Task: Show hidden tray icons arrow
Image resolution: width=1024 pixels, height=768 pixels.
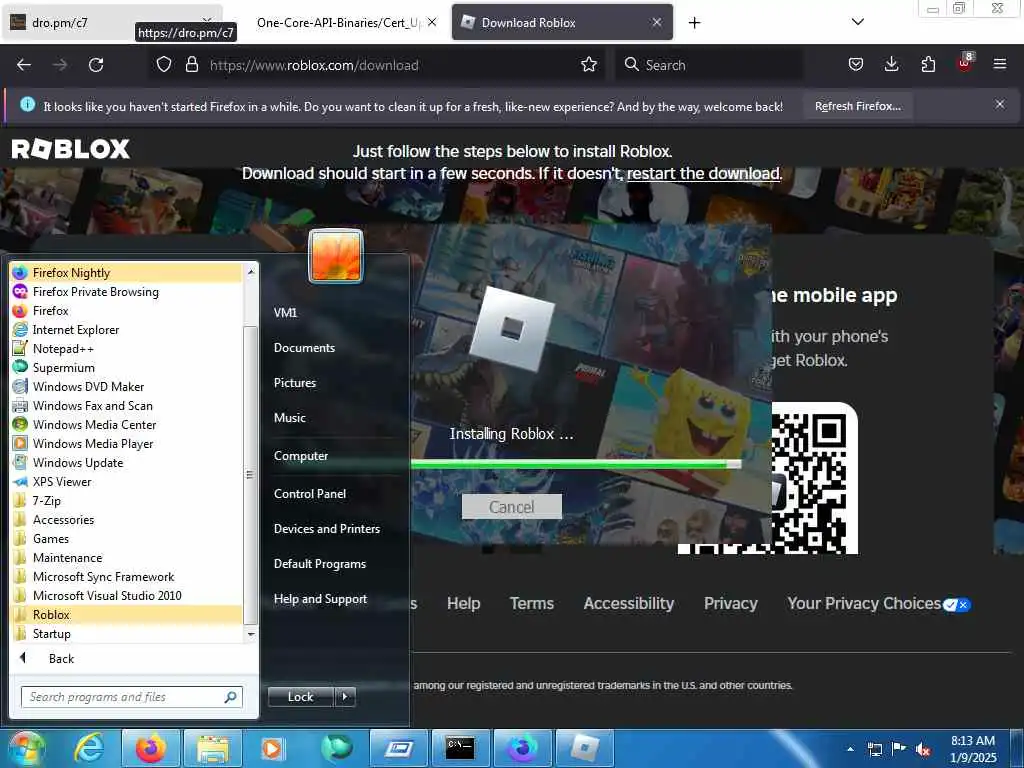Action: [850, 749]
